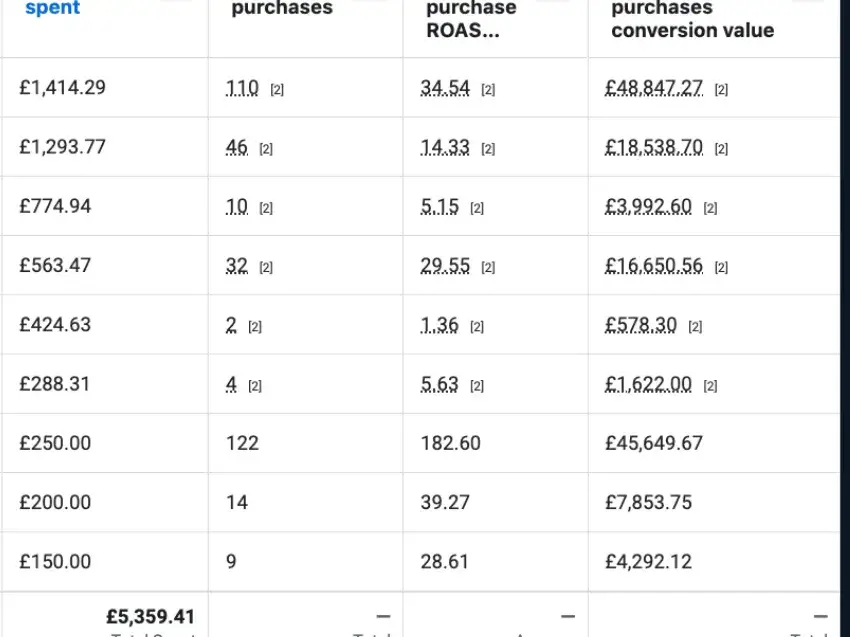Click the purchases column header
Screen dimensions: 850x637
point(282,8)
